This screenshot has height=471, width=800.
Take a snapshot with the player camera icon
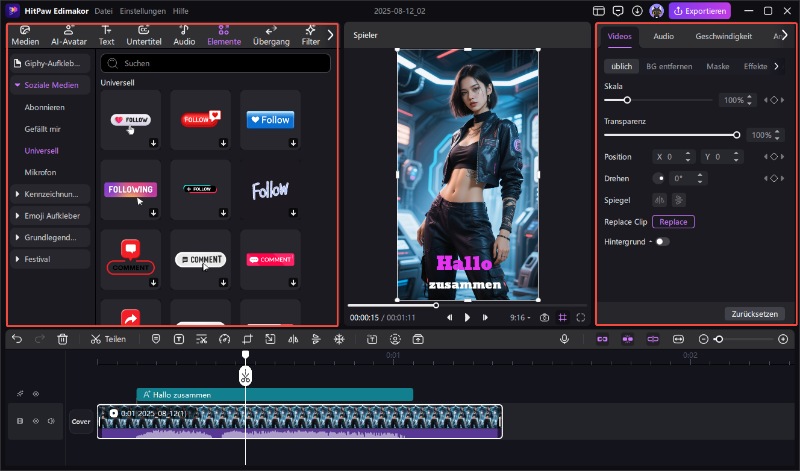[x=544, y=317]
